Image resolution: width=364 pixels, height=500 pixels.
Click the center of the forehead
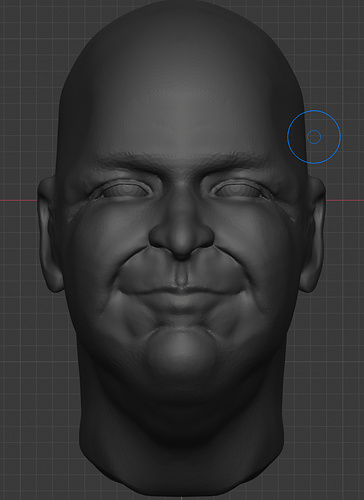[182, 110]
